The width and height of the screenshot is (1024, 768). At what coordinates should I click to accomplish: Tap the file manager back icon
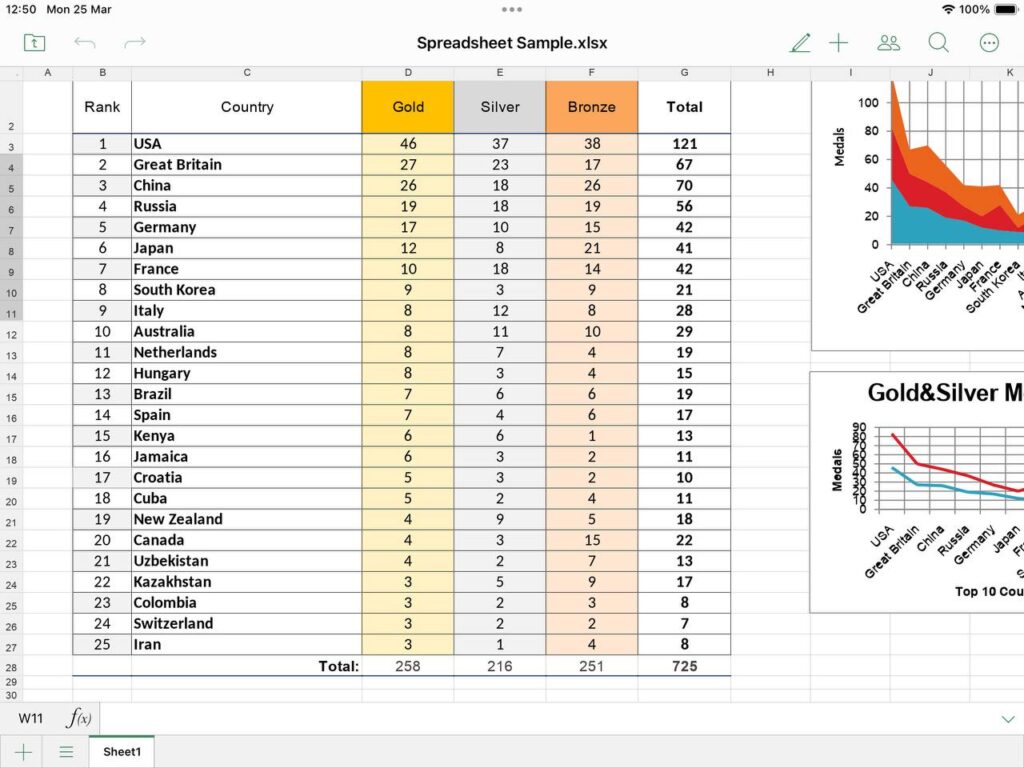point(35,43)
